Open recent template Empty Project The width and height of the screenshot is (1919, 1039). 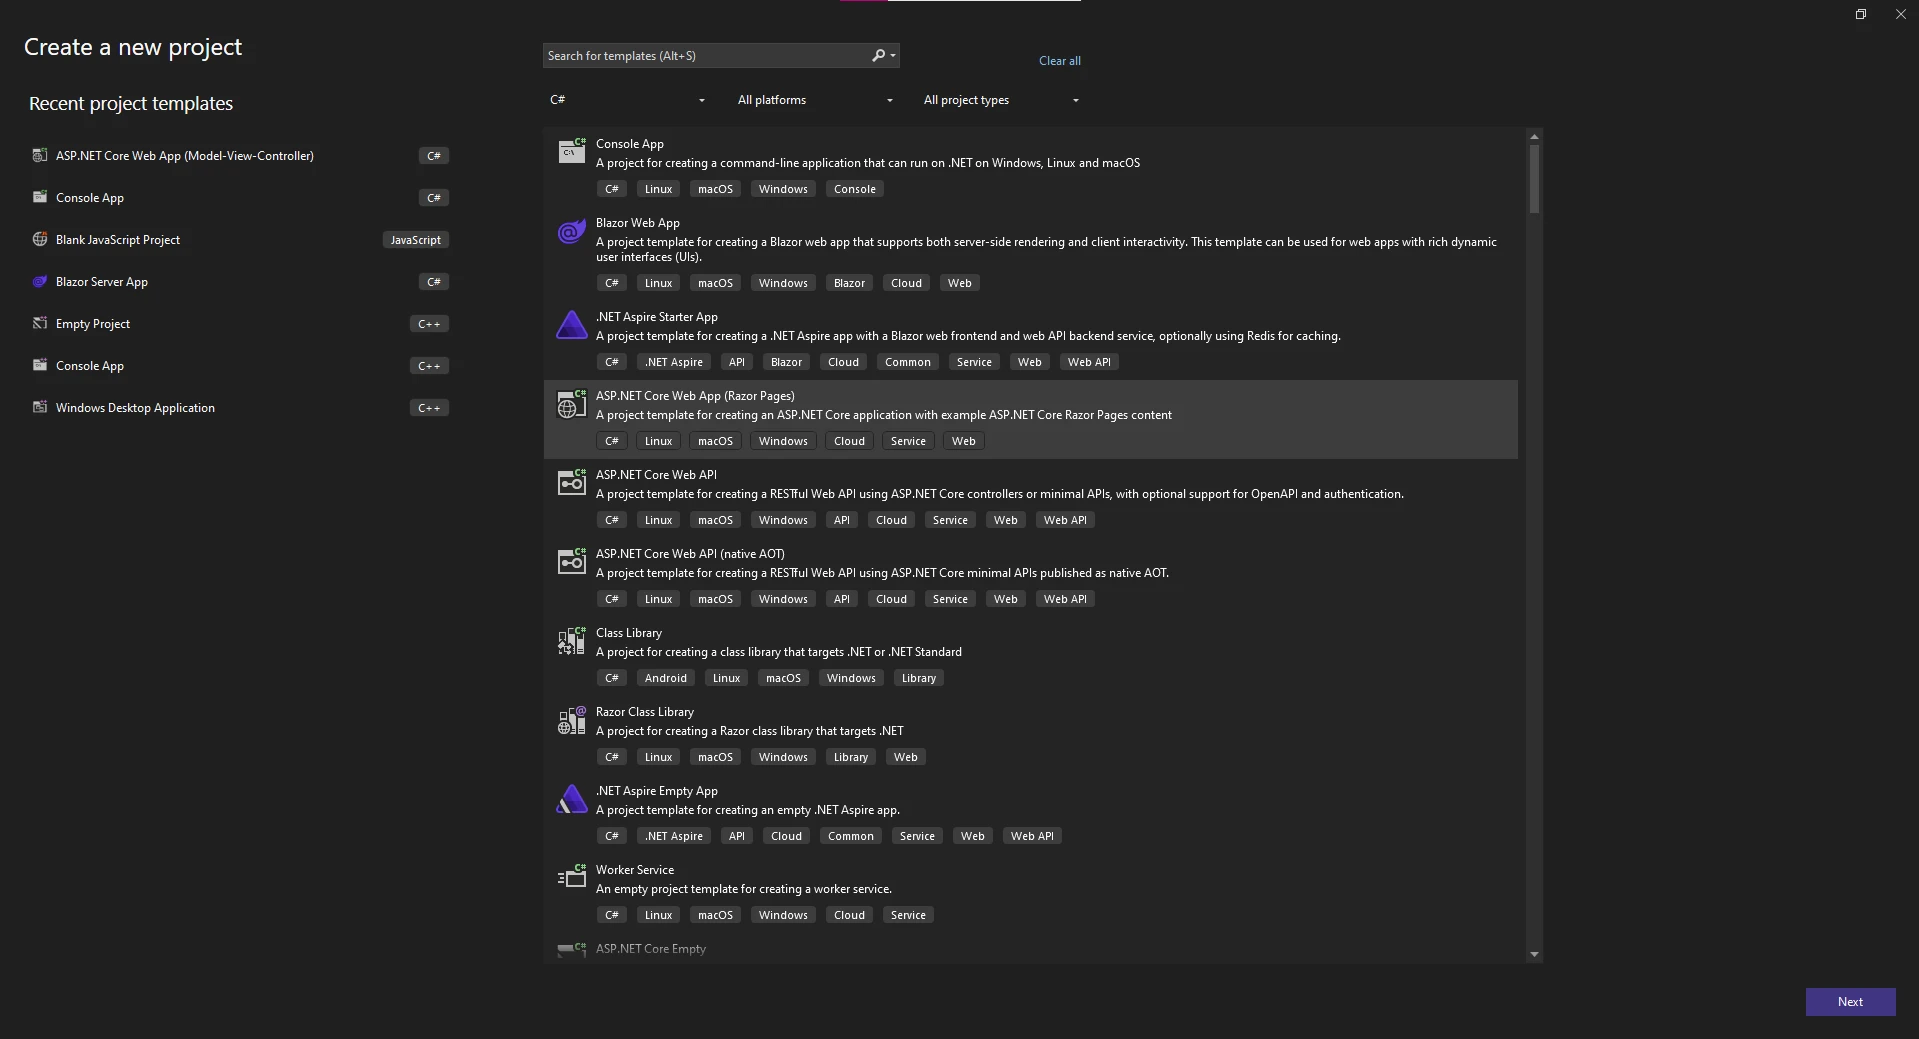240,324
